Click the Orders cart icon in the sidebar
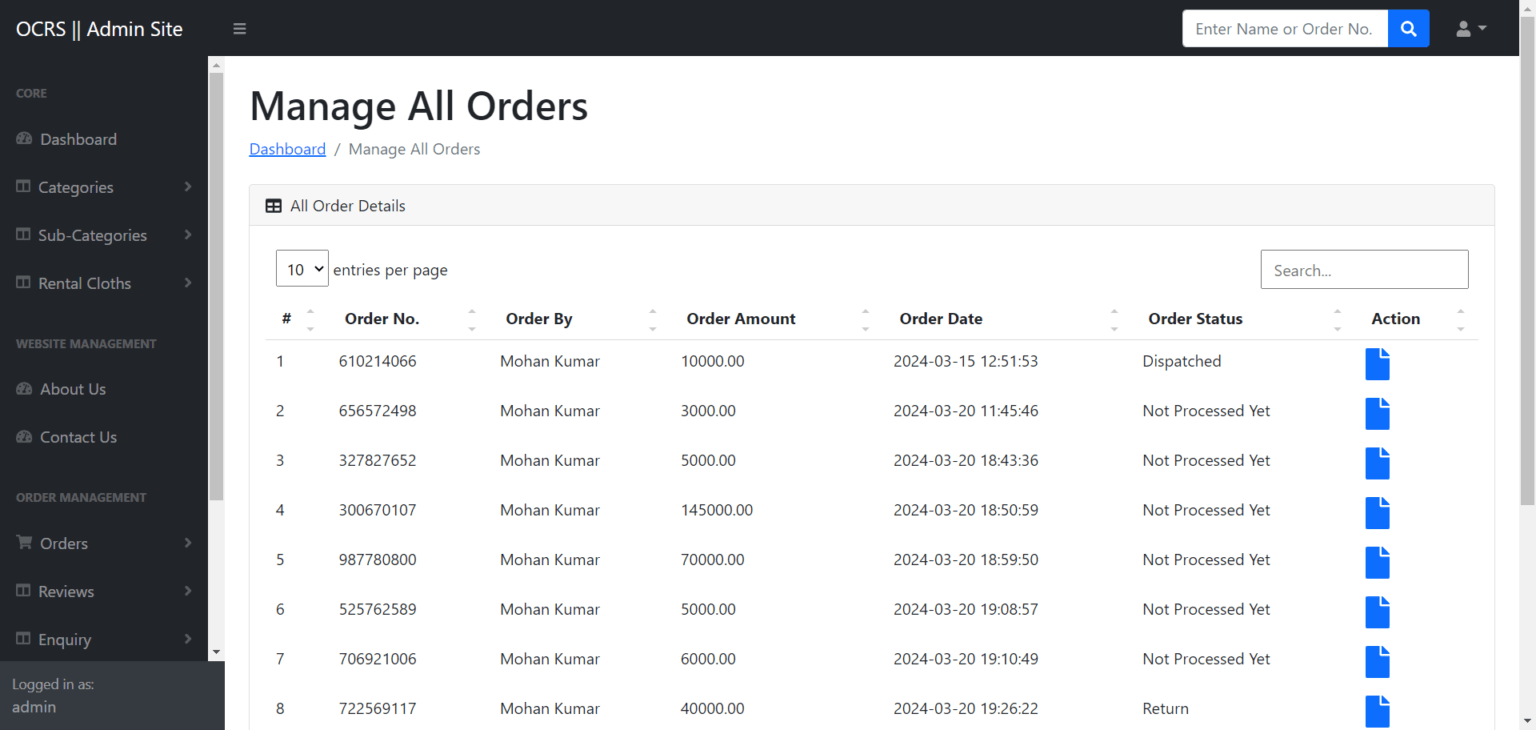Image resolution: width=1536 pixels, height=730 pixels. point(22,543)
